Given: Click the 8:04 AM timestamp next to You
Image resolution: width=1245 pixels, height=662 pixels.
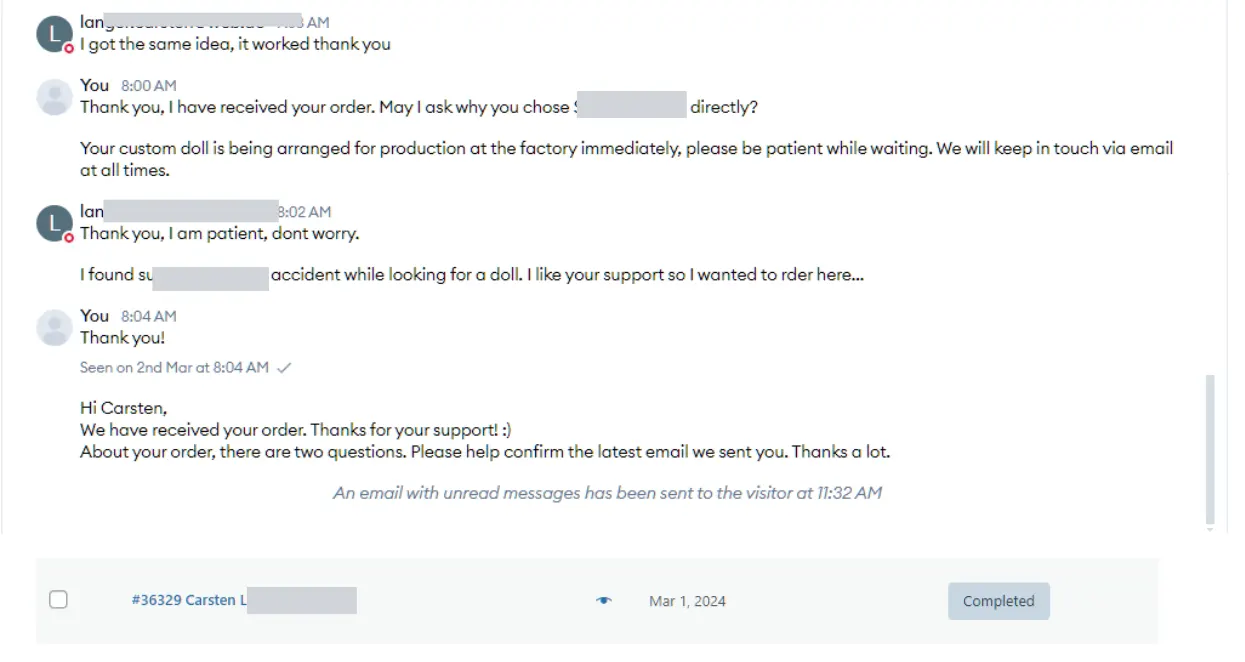Looking at the screenshot, I should (x=149, y=316).
